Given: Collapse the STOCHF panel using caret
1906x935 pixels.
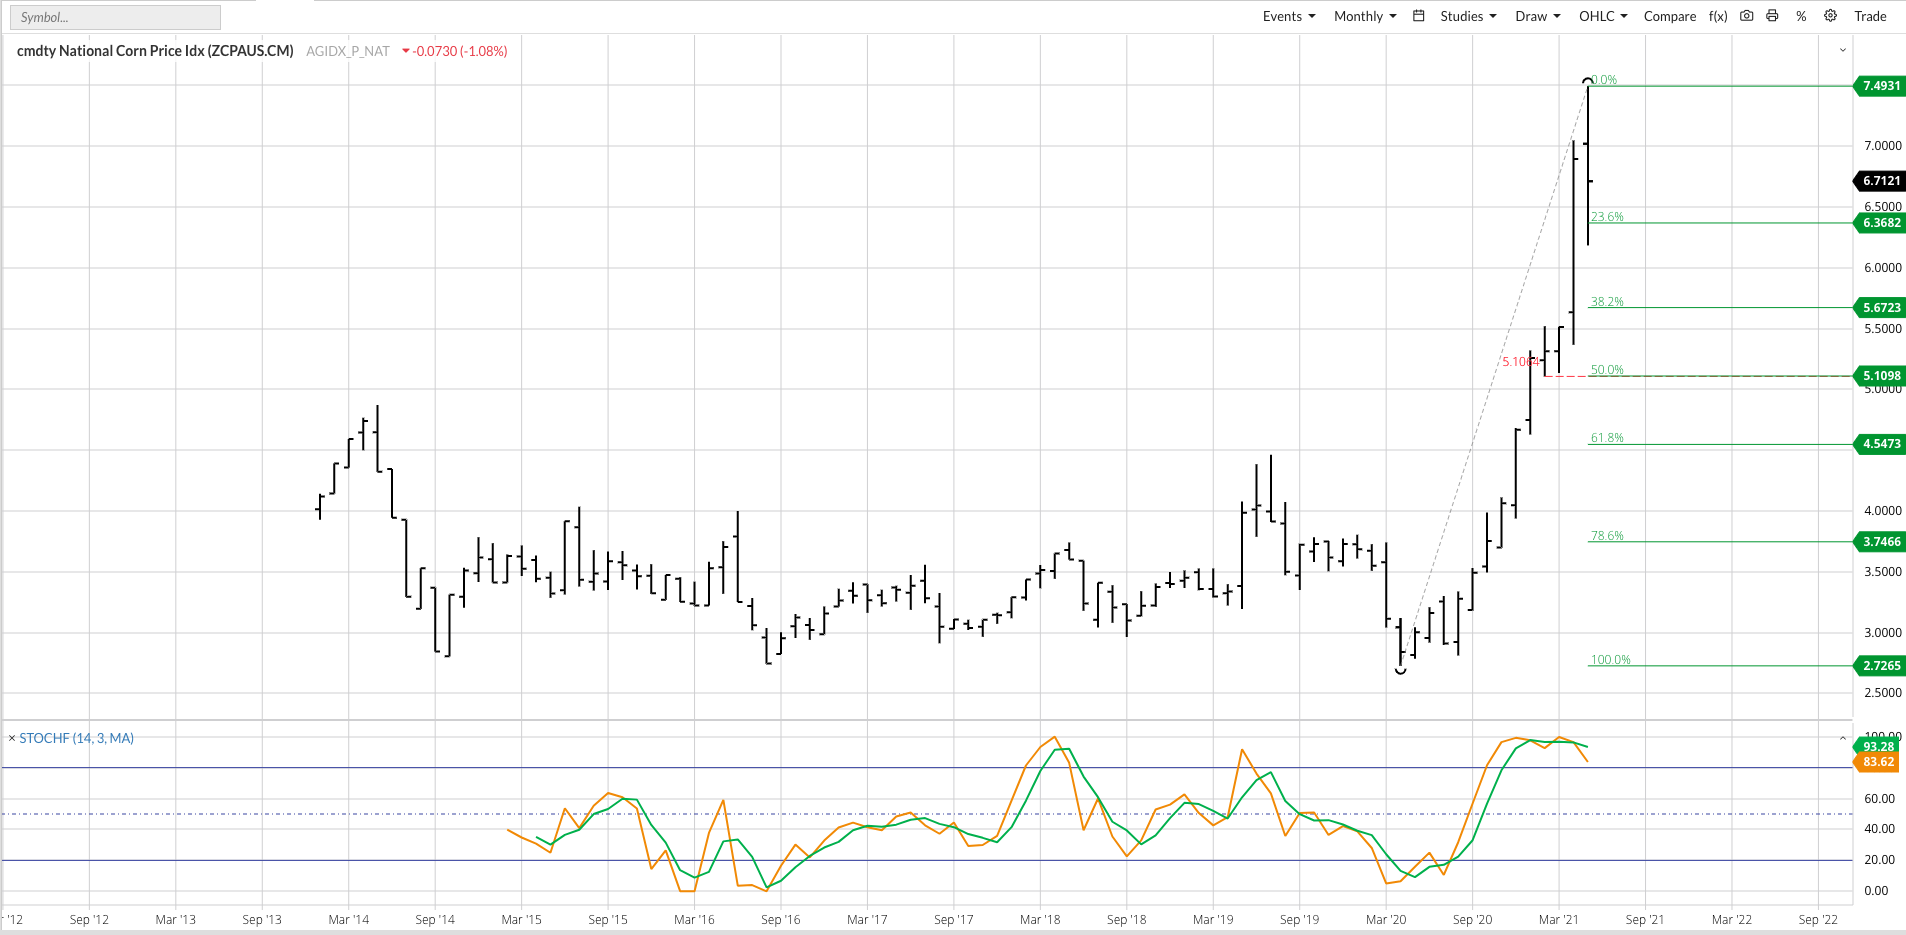Looking at the screenshot, I should click(x=1842, y=739).
